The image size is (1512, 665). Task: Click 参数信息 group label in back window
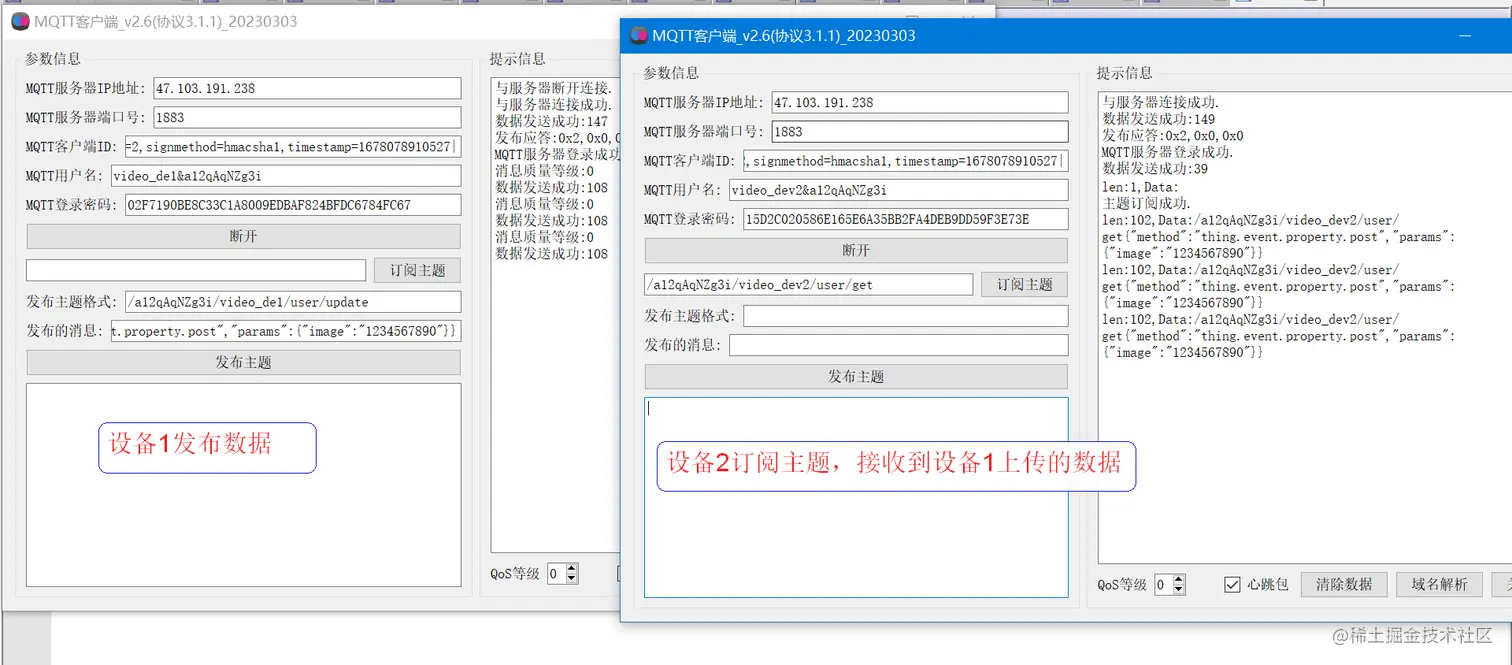pyautogui.click(x=53, y=59)
